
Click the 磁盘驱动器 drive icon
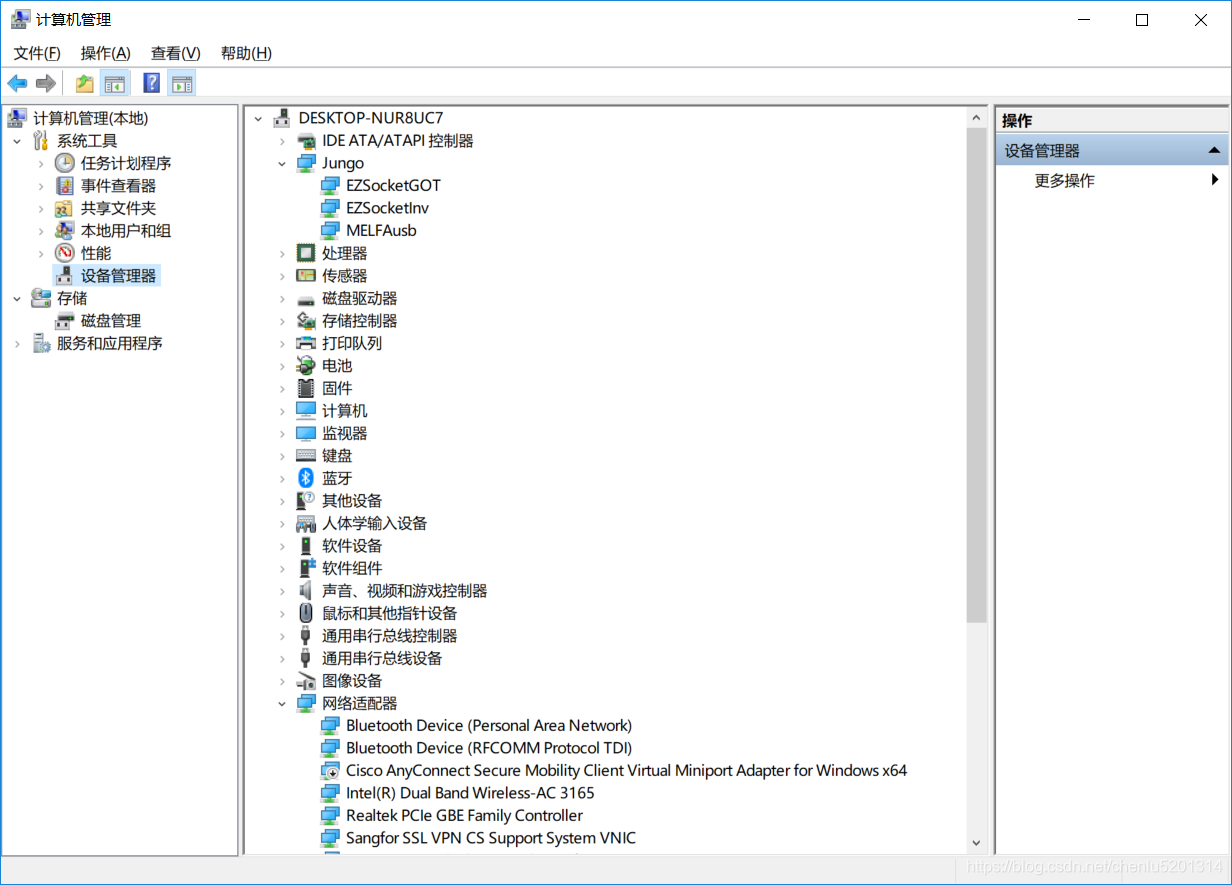306,298
